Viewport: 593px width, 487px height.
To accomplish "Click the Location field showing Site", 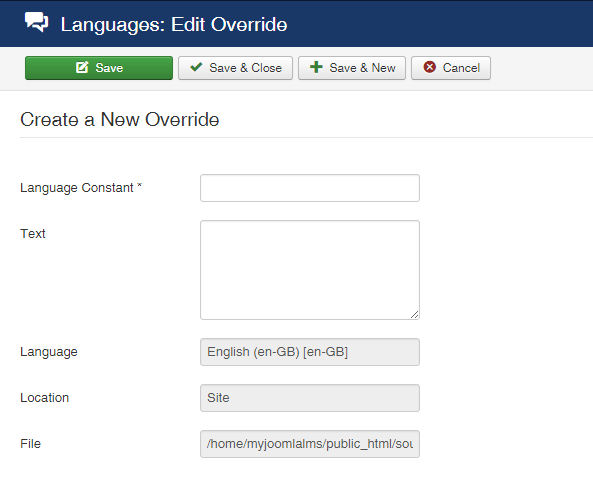I will pos(310,398).
